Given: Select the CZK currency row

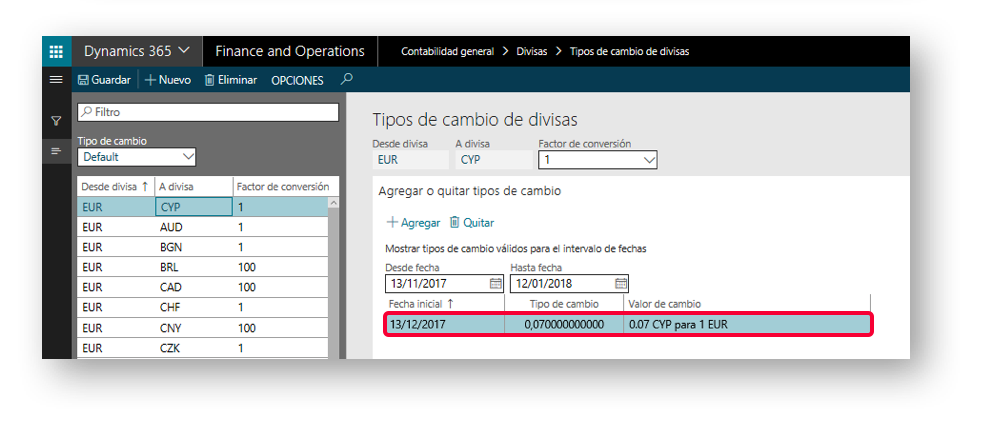Looking at the screenshot, I should coord(203,348).
